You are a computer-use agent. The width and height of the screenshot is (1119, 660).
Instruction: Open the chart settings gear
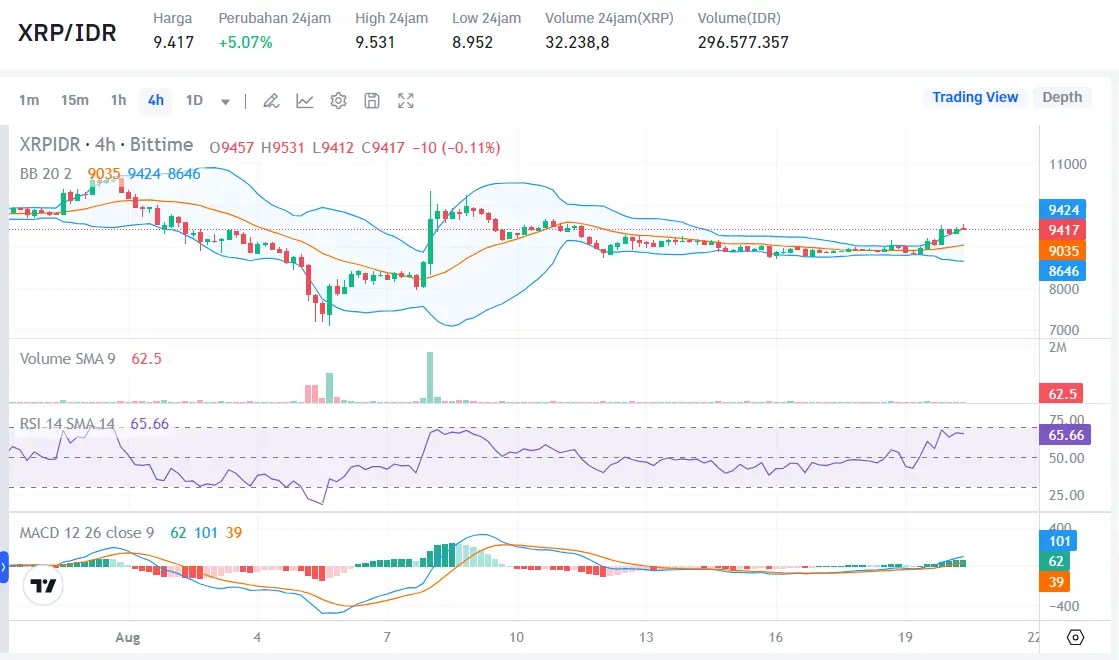[x=337, y=100]
